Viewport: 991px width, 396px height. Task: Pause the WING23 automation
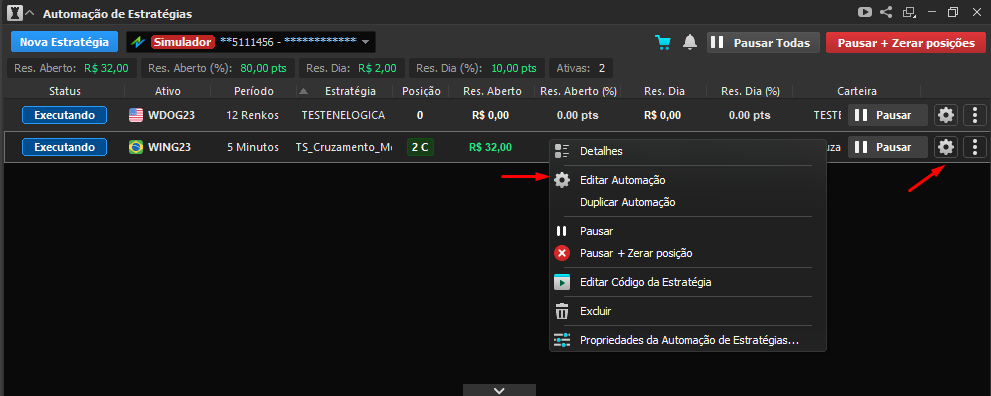[x=887, y=147]
